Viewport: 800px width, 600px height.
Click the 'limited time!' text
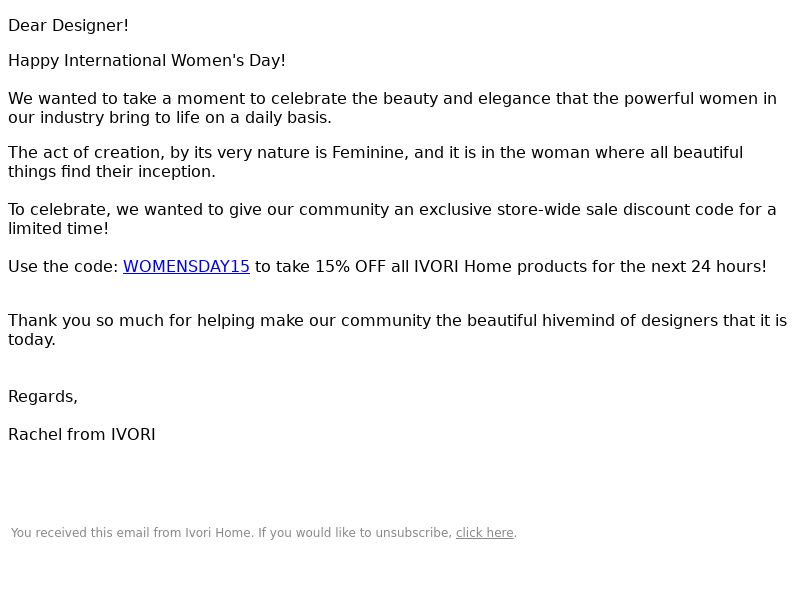pos(59,229)
